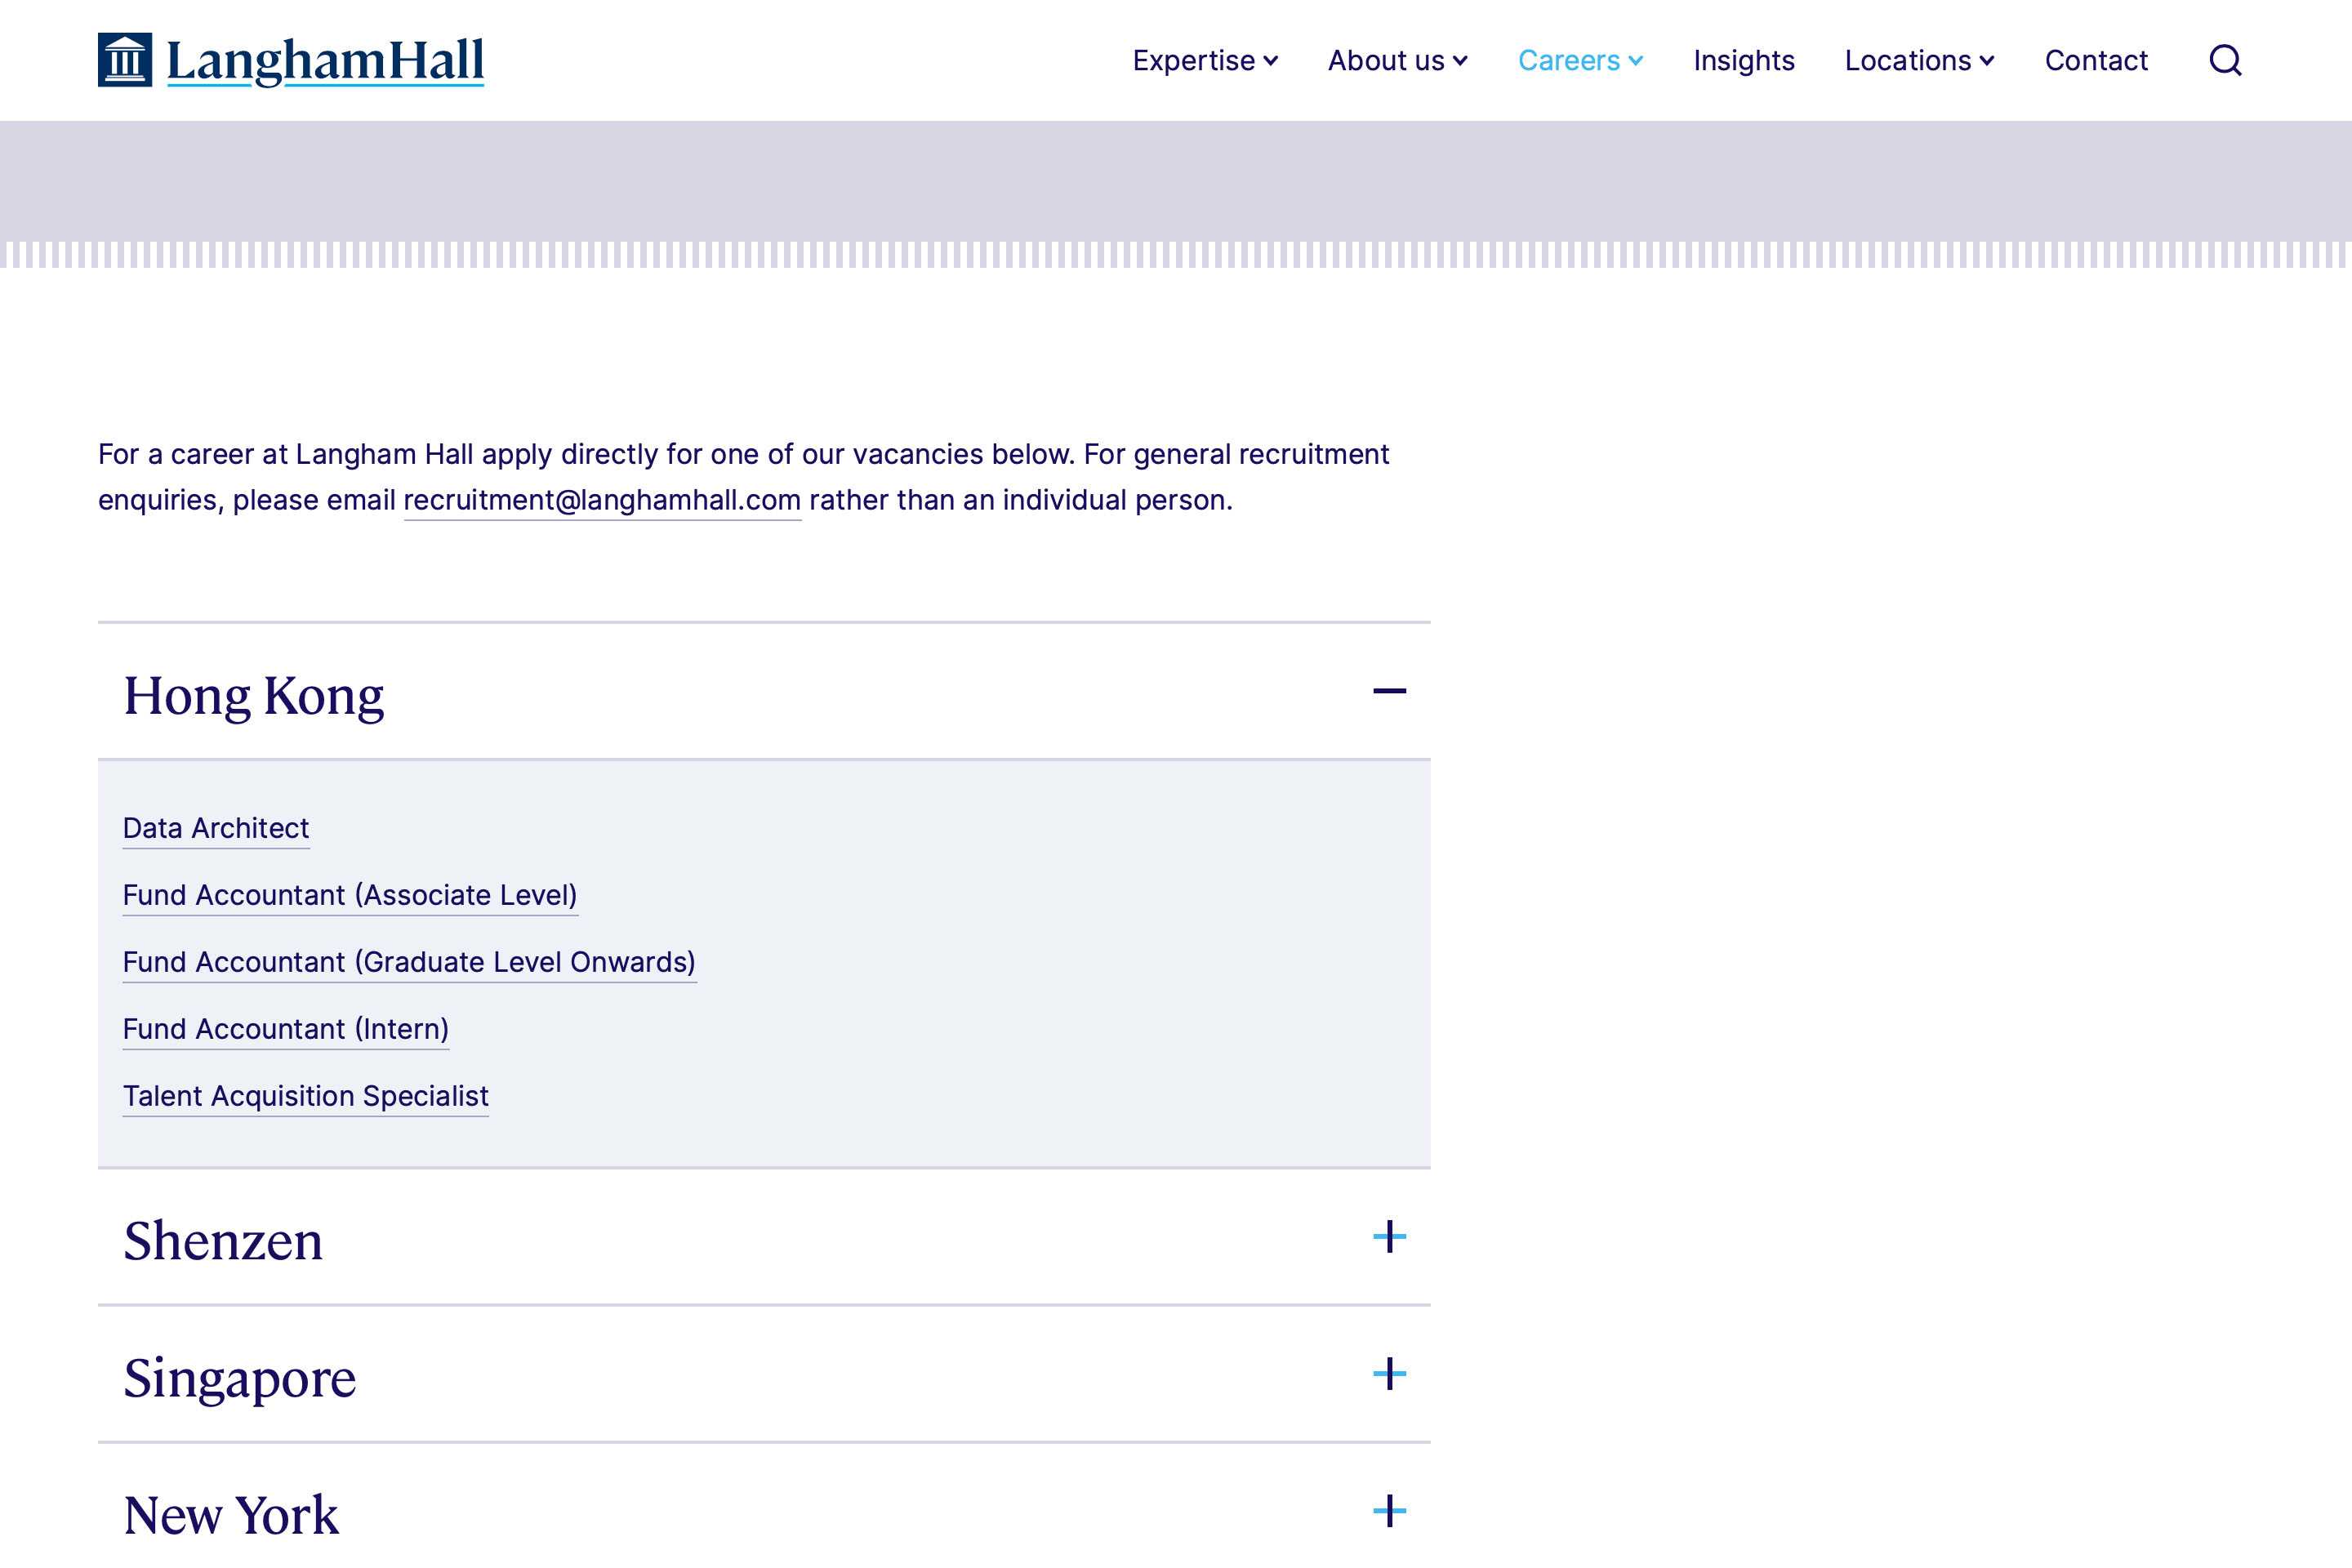Expand Shenzen section with plus icon
The image size is (2352, 1568).
click(x=1389, y=1237)
